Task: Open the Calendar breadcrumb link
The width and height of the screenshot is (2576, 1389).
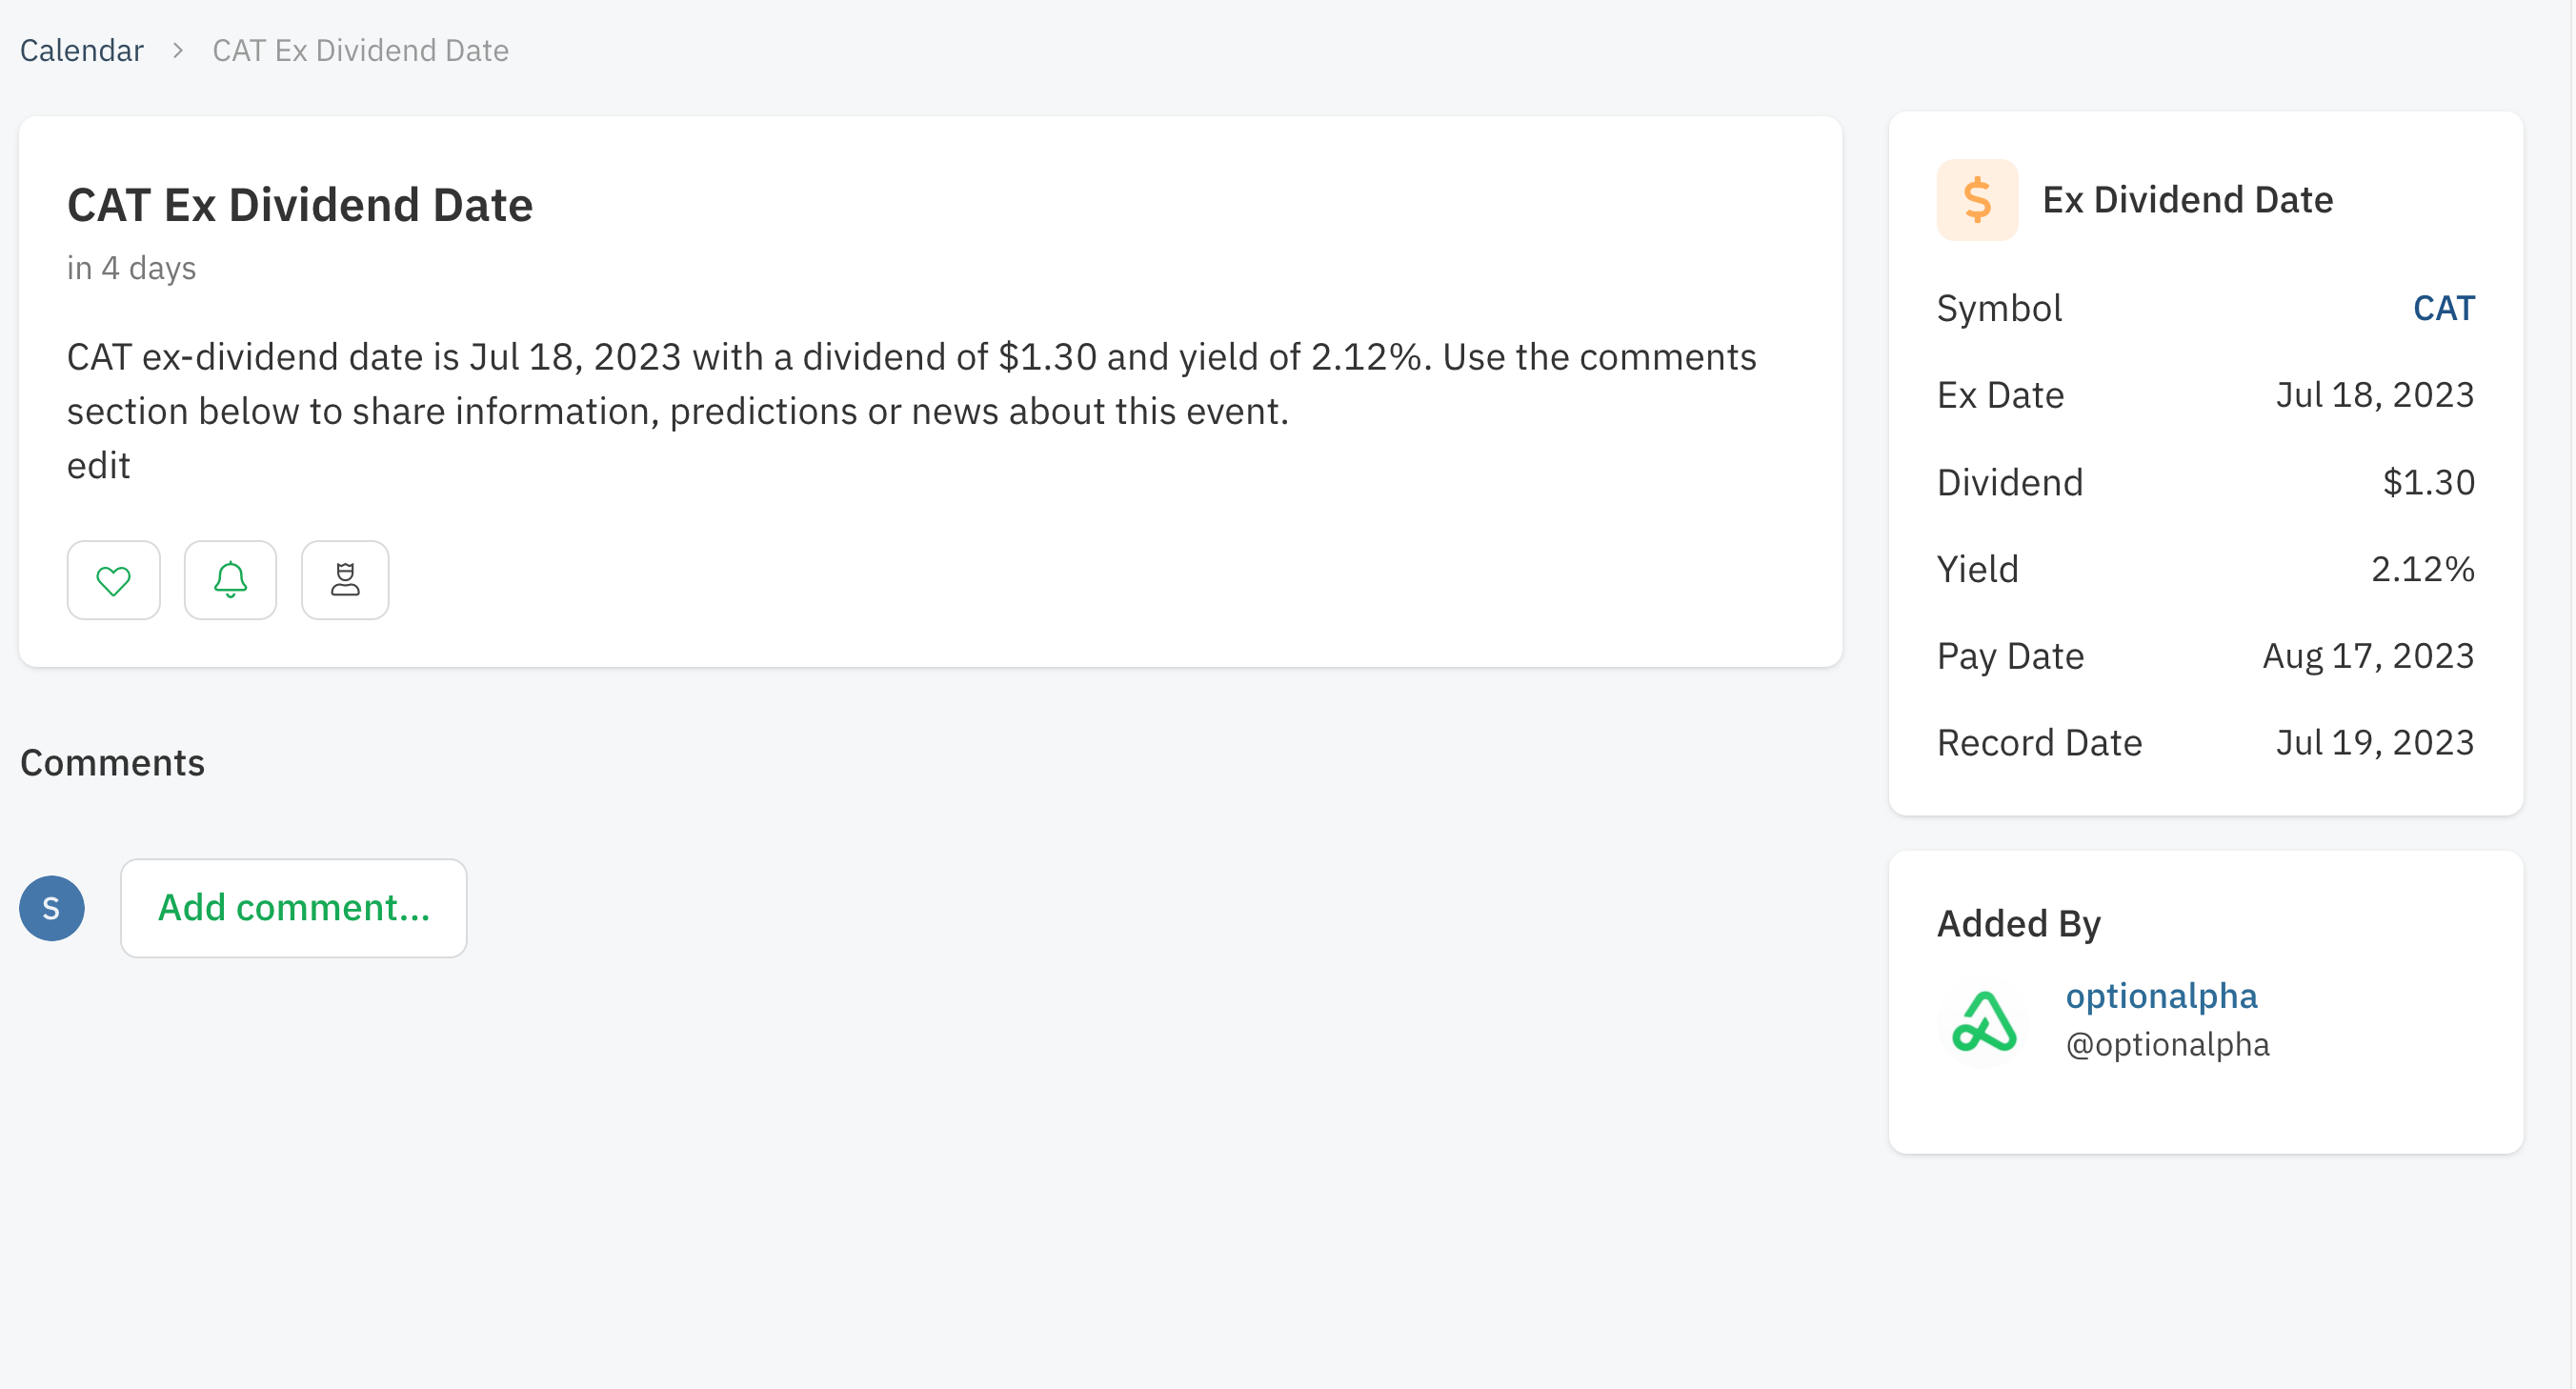Action: pyautogui.click(x=81, y=49)
